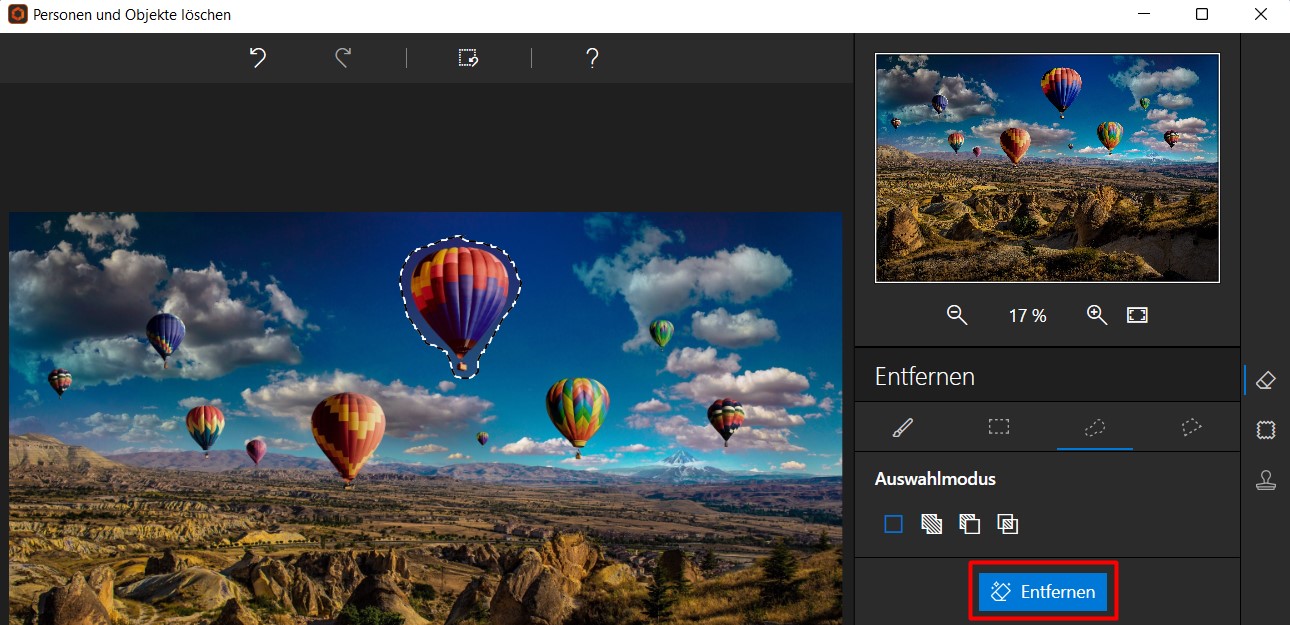Viewport: 1290px width, 625px height.
Task: Enable subtract from selection mode
Action: pos(969,524)
